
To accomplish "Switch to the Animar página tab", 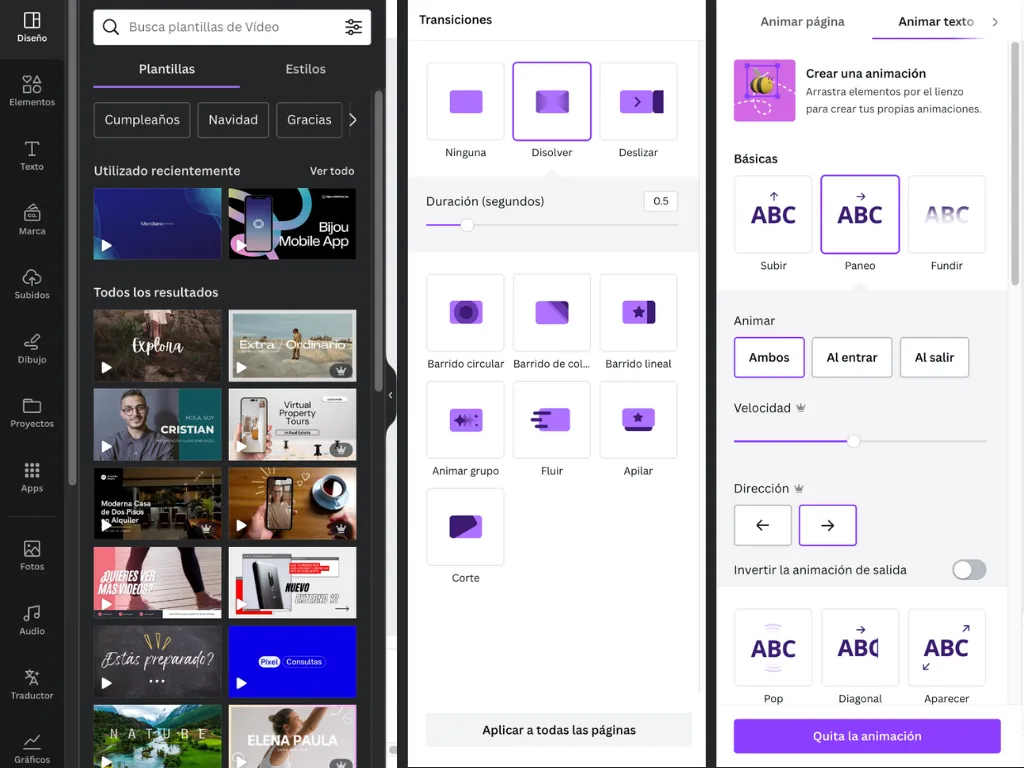I will (x=802, y=22).
